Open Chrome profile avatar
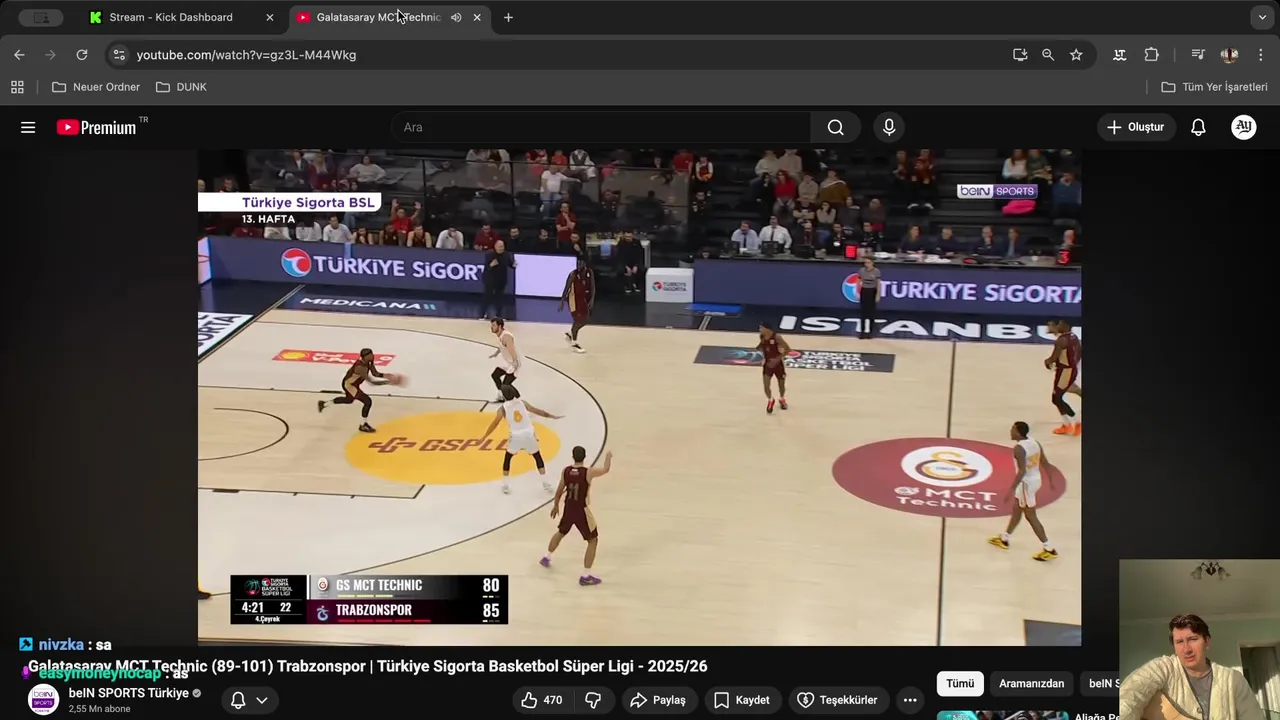 point(1230,55)
